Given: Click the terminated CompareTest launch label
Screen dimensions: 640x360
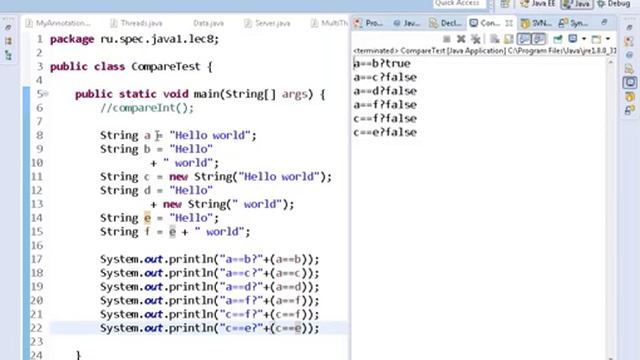Looking at the screenshot, I should (484, 51).
